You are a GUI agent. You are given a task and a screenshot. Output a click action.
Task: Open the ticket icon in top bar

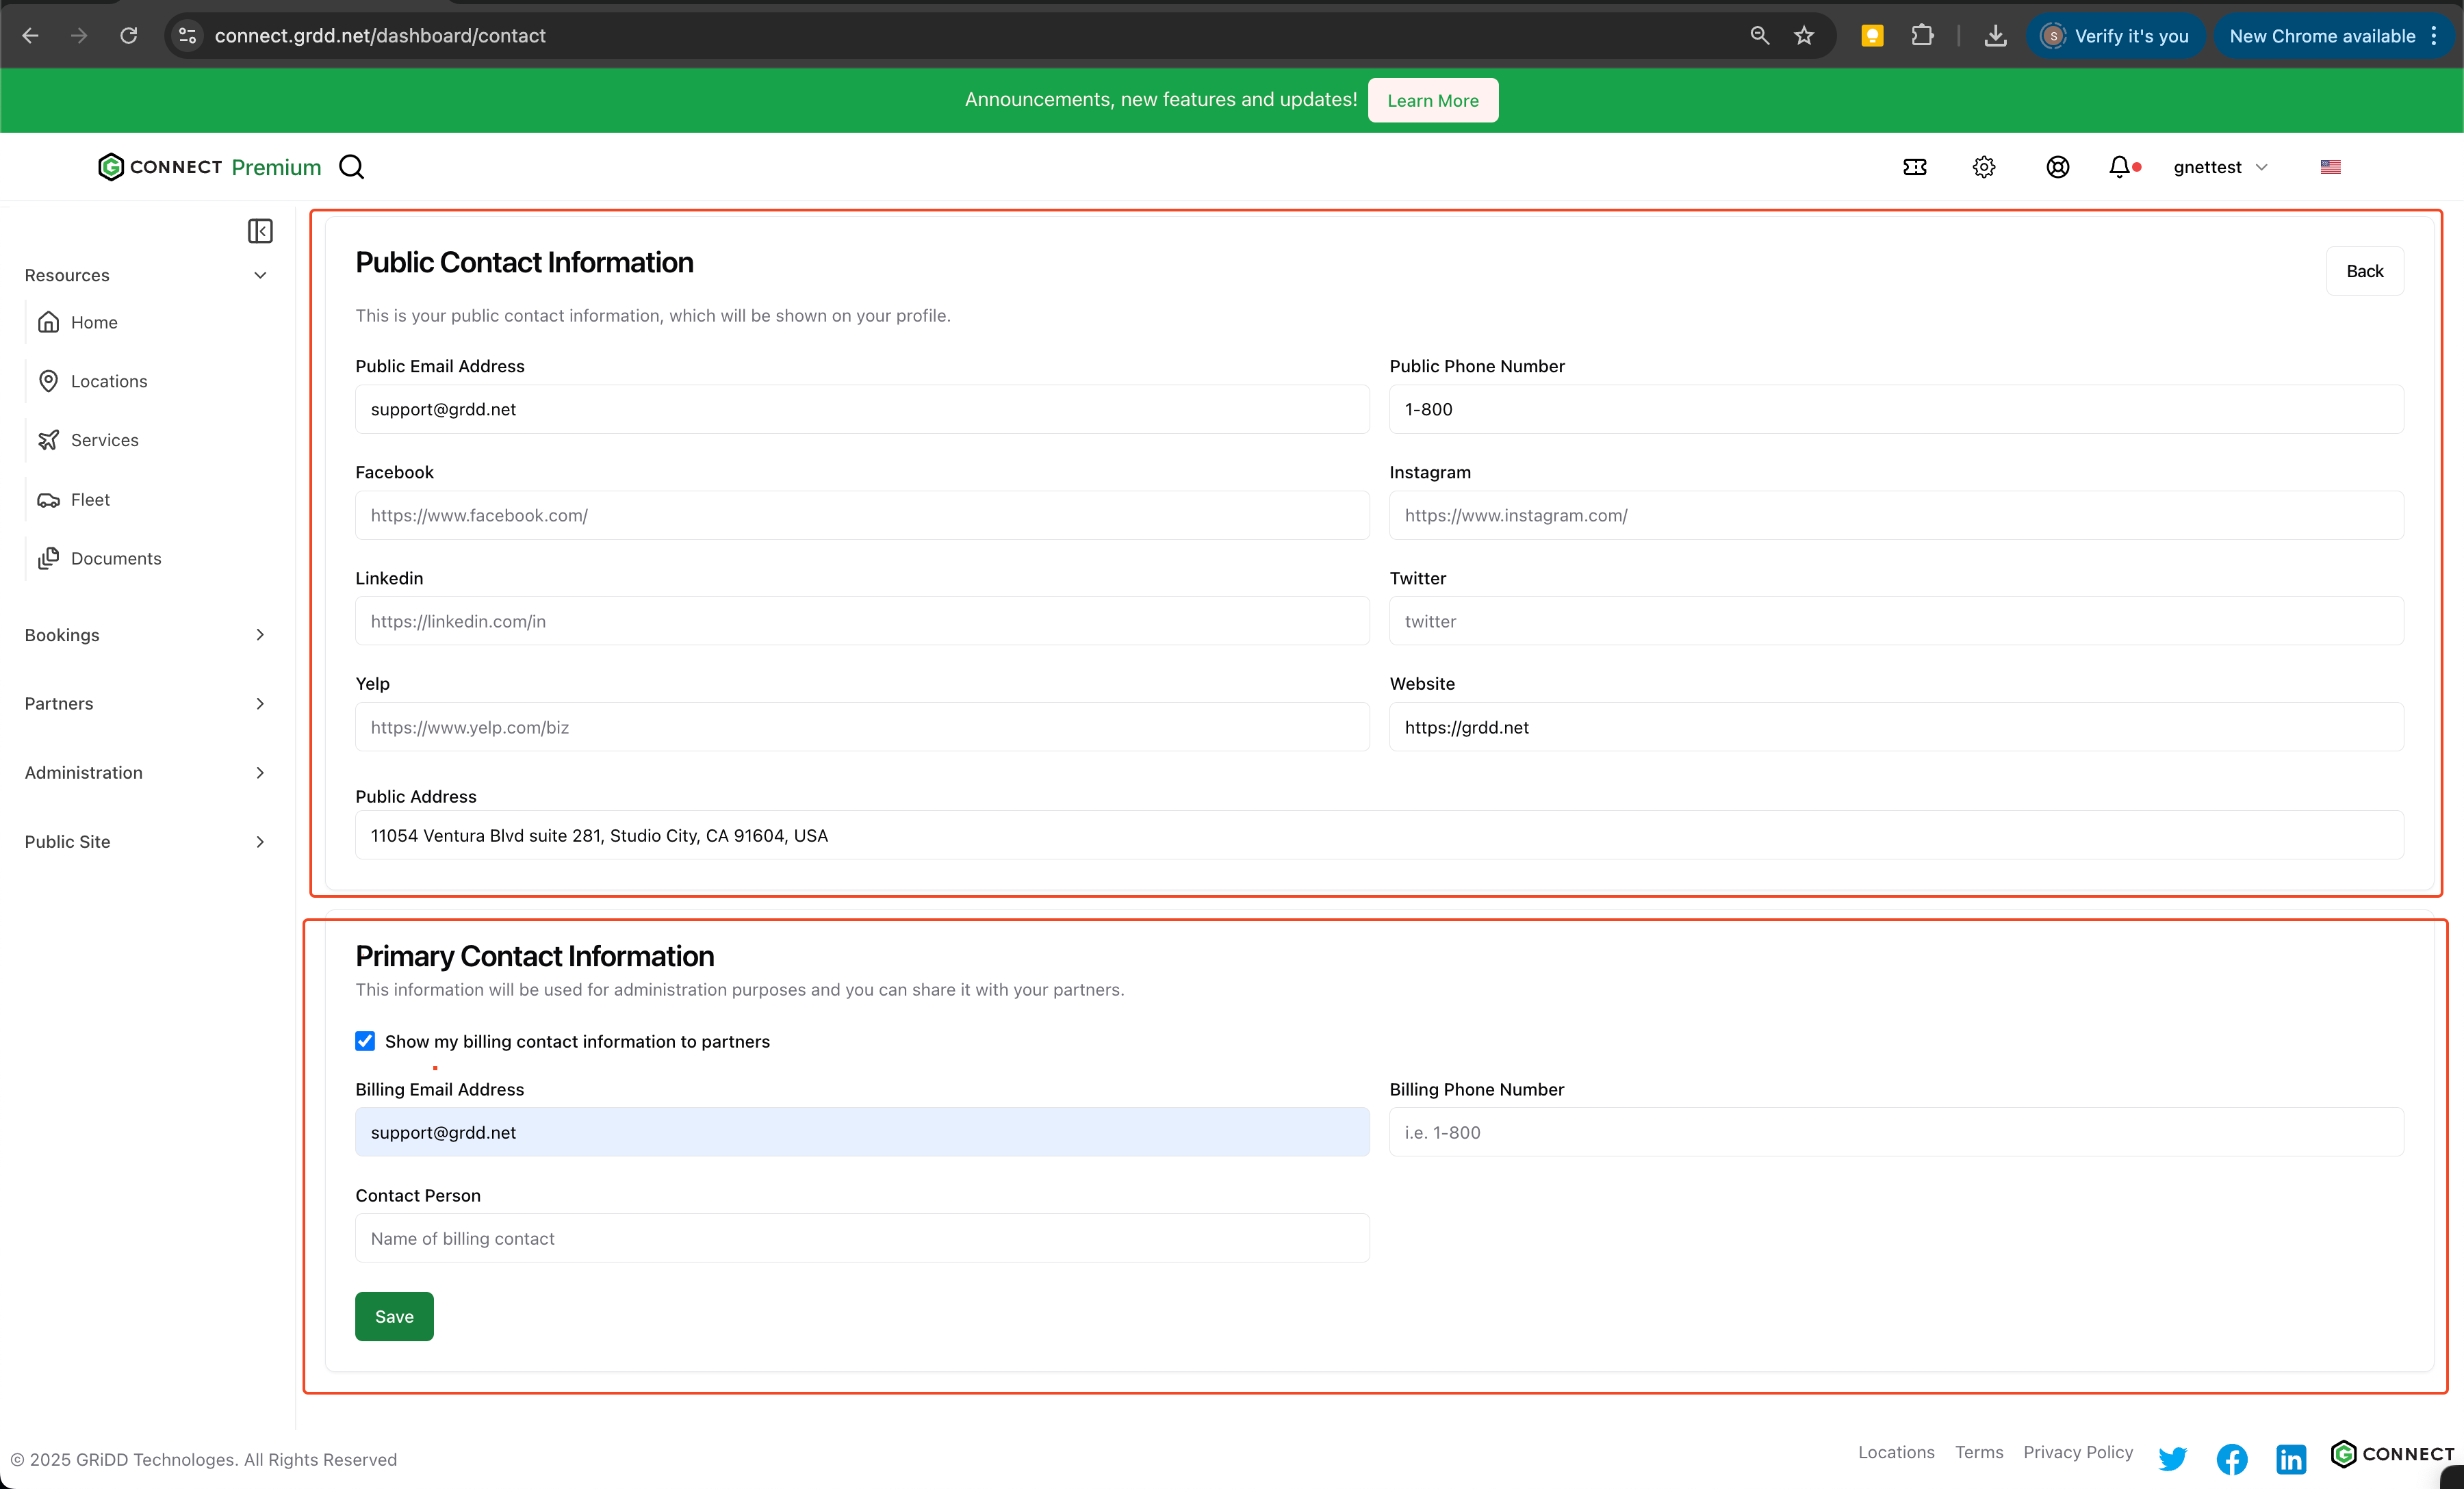click(x=1914, y=167)
